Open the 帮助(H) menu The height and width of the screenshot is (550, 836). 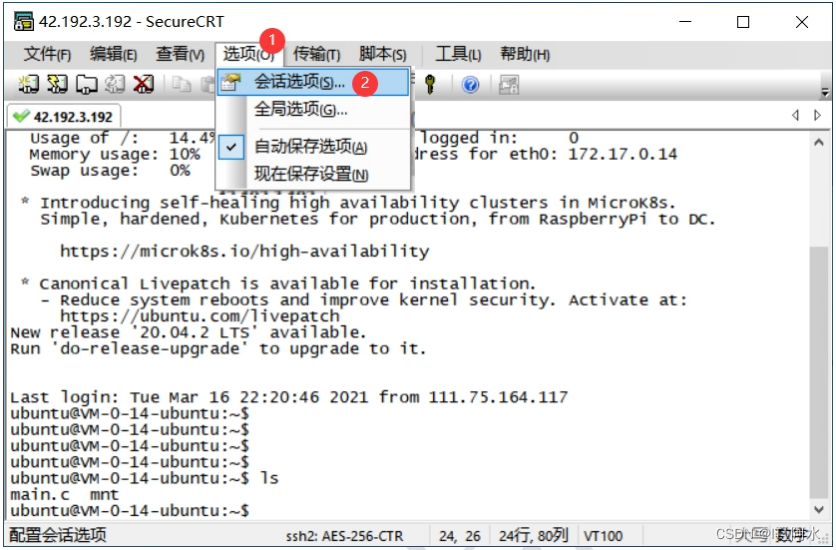[525, 54]
